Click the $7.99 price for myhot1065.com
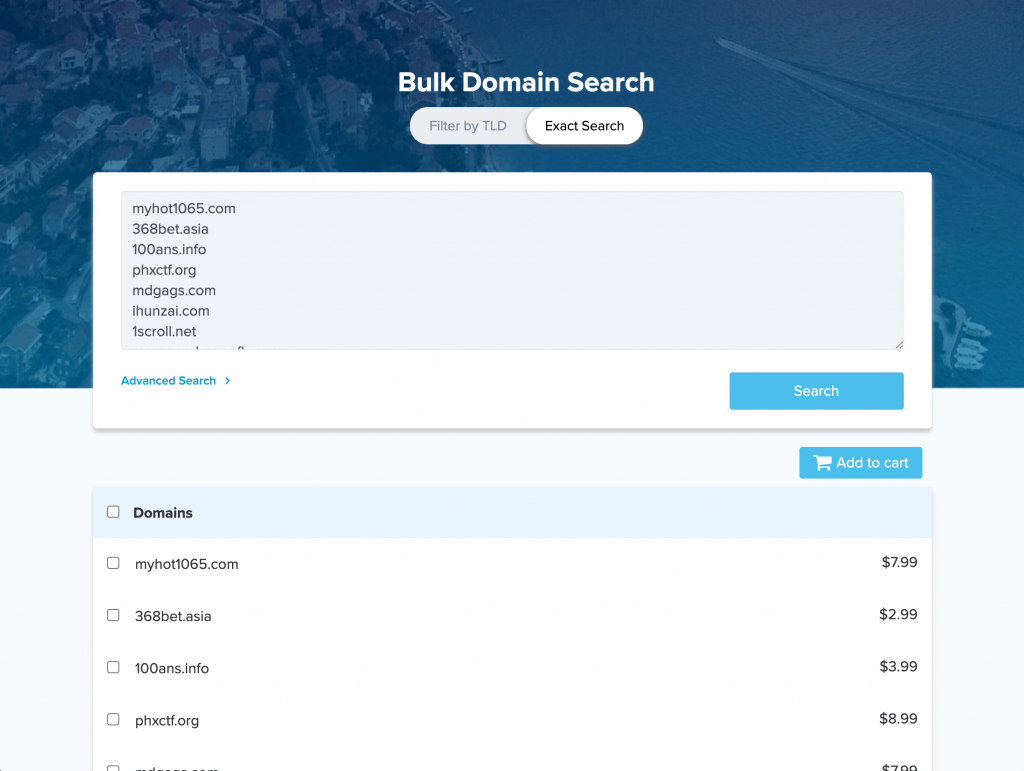 [899, 562]
